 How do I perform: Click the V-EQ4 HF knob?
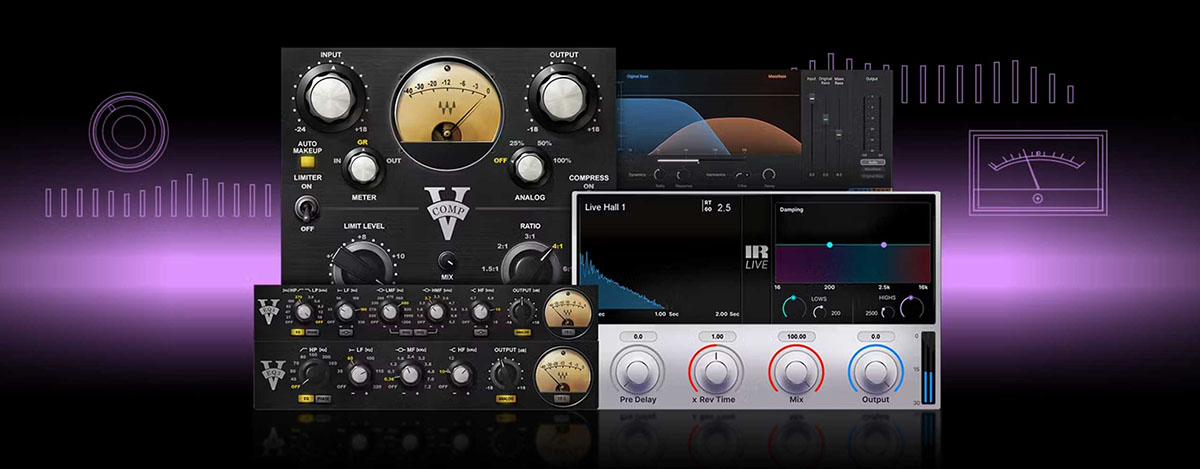480,311
